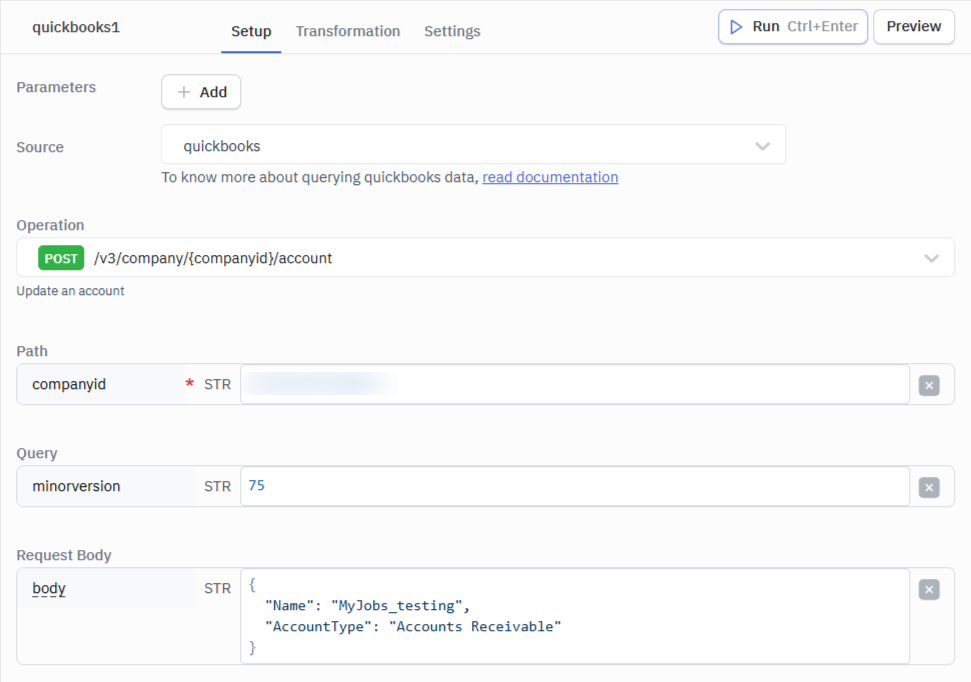Click the companyid parameter label
Screen dimensions: 971x682
(x=69, y=384)
